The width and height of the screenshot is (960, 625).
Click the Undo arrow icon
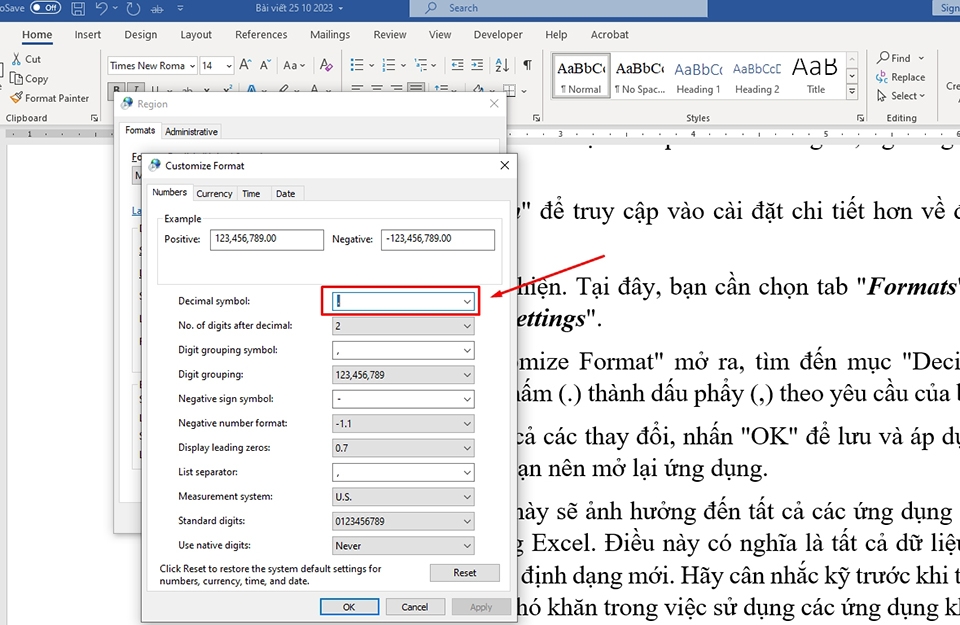tap(102, 8)
